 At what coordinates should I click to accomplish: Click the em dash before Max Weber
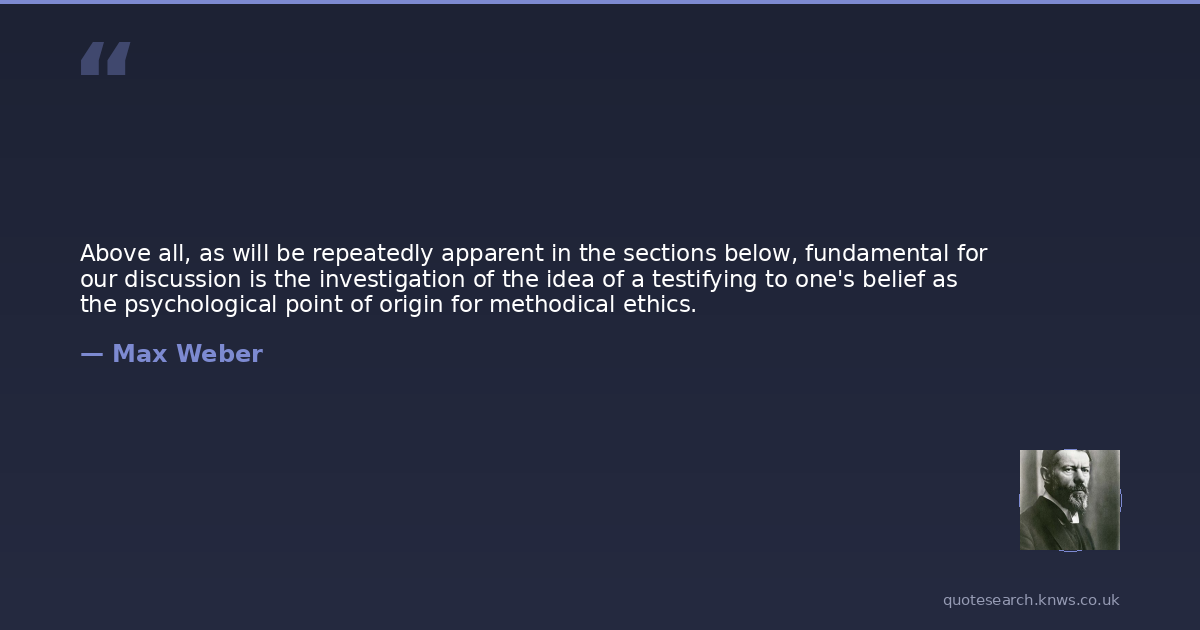tap(91, 354)
